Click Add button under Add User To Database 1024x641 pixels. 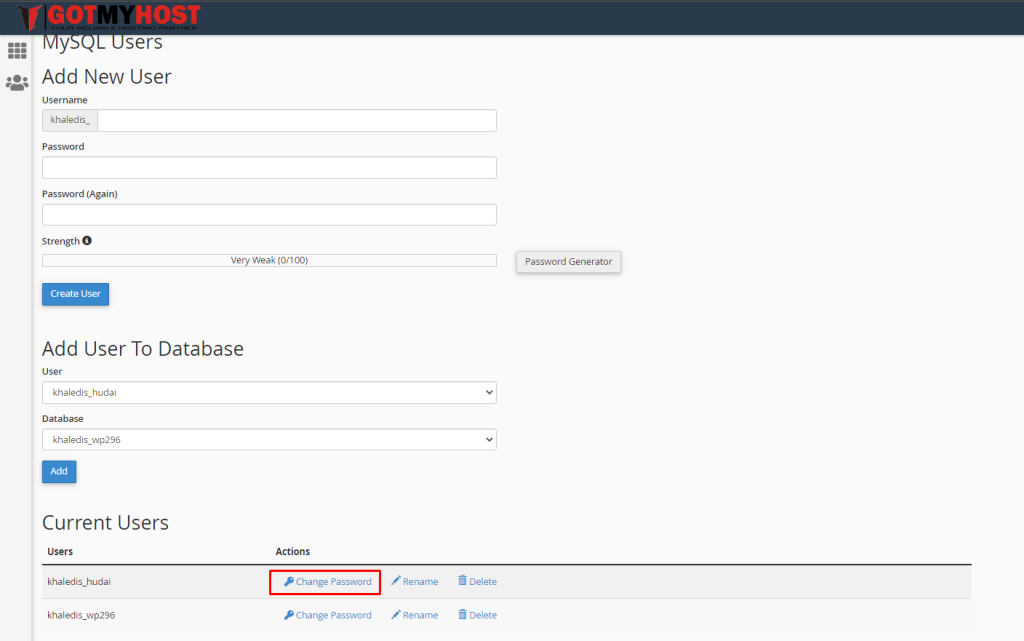coord(59,471)
